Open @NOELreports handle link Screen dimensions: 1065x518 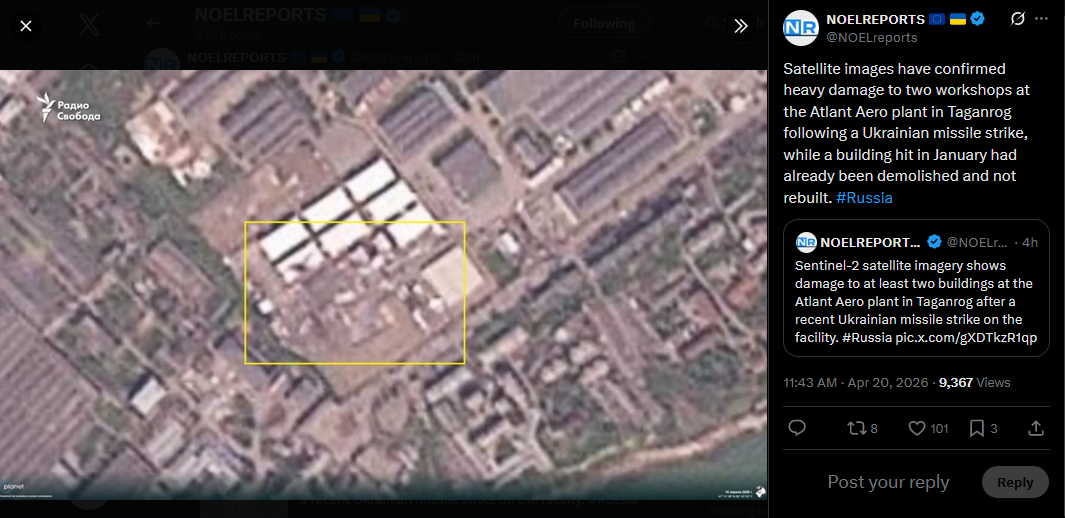(x=871, y=37)
